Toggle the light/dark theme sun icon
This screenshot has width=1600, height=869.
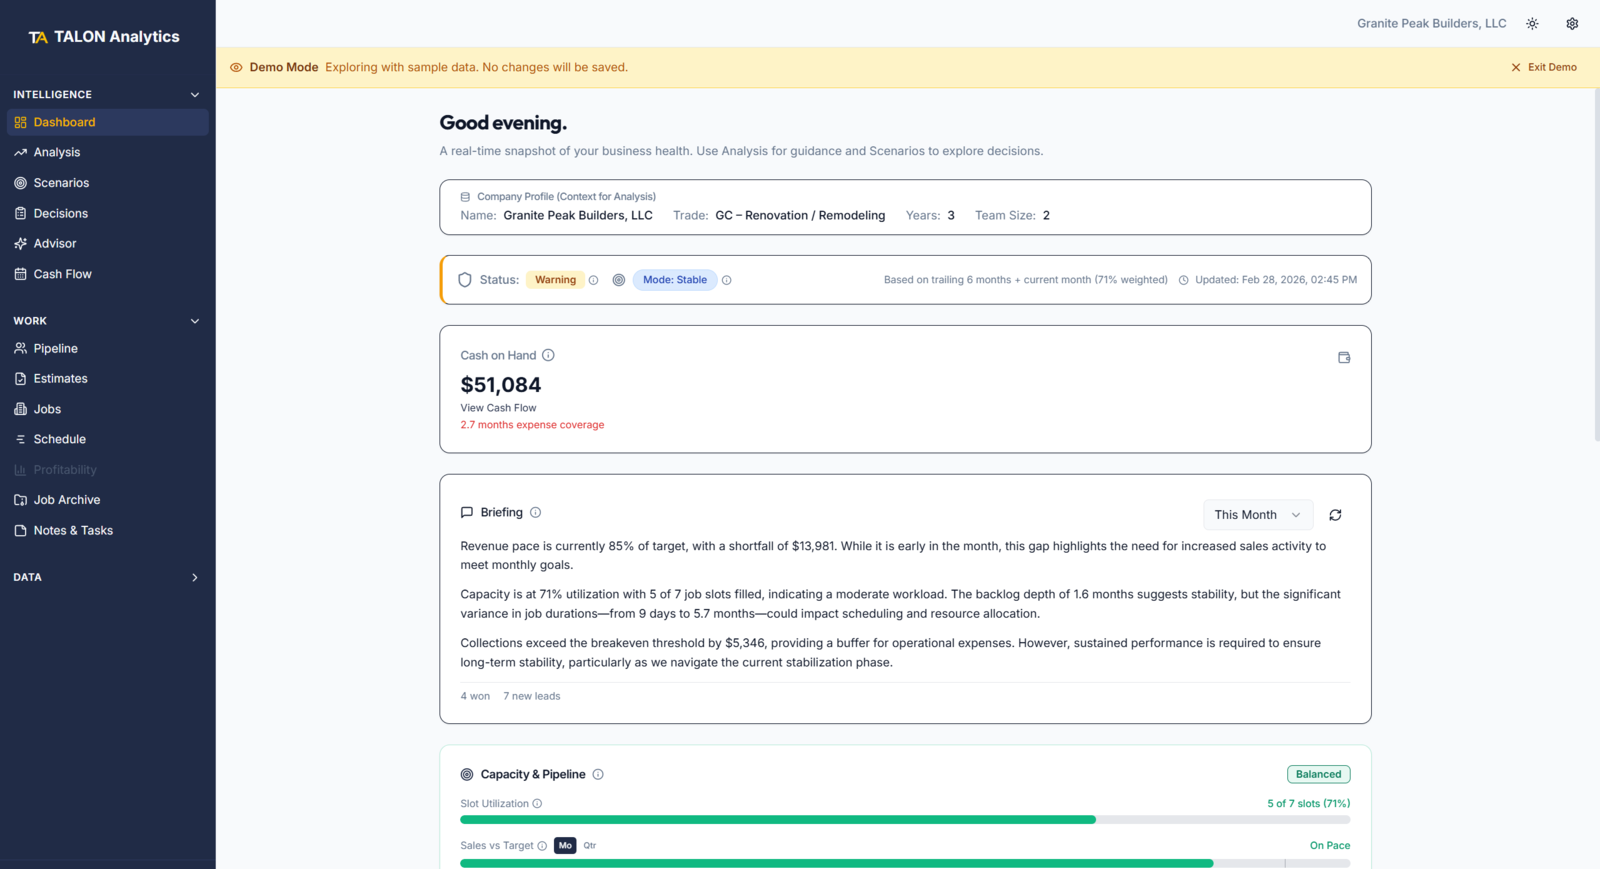tap(1532, 24)
